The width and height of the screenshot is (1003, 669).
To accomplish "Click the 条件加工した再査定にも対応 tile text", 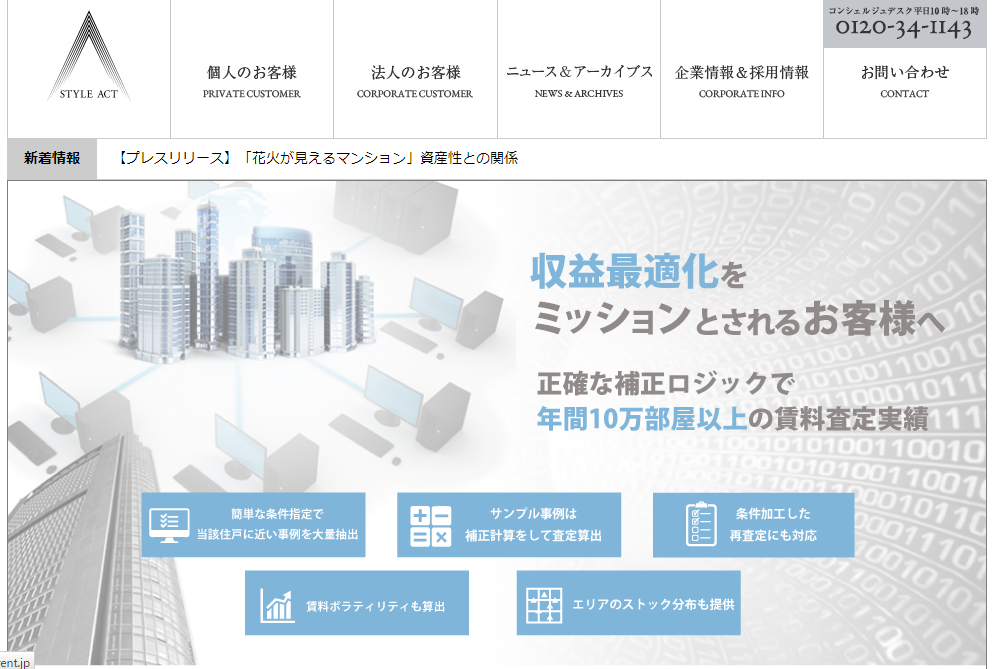I will click(773, 524).
